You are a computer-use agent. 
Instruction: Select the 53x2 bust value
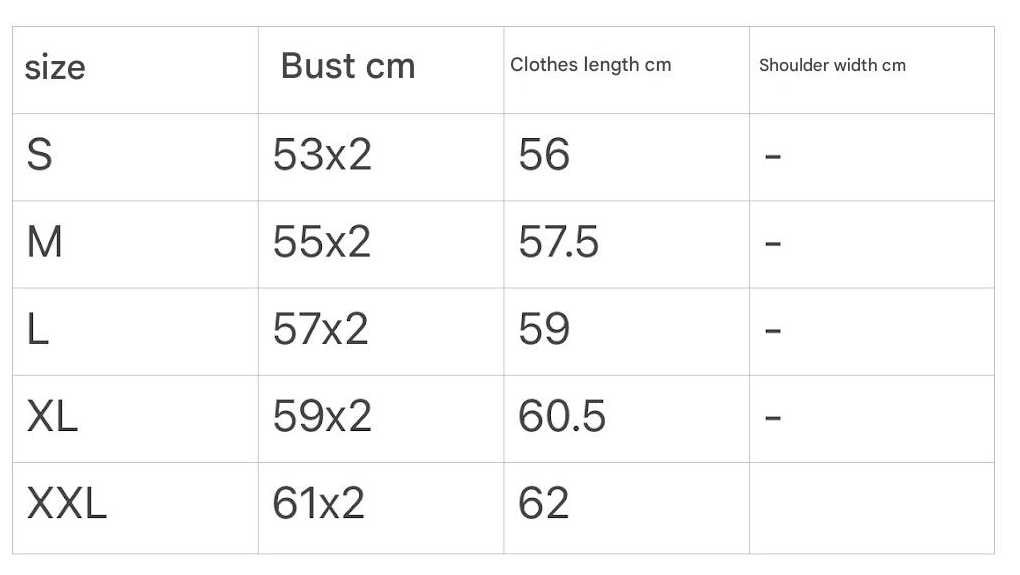pyautogui.click(x=321, y=155)
